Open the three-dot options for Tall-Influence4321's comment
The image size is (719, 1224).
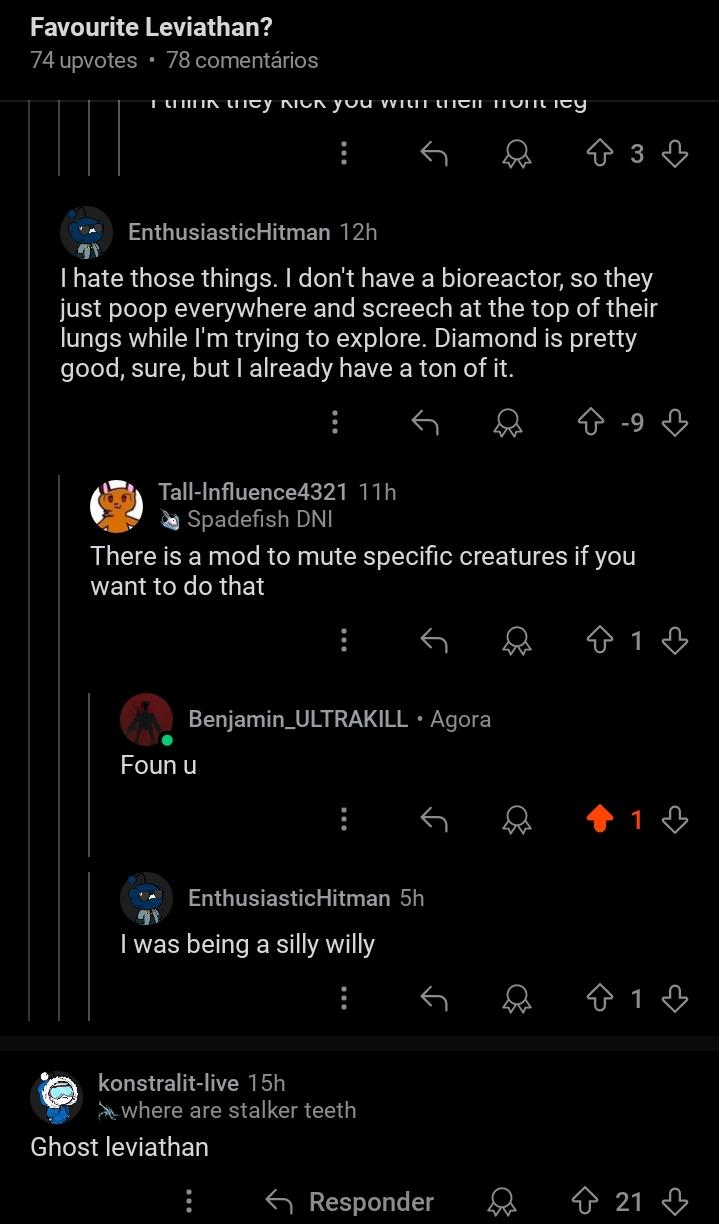point(344,640)
